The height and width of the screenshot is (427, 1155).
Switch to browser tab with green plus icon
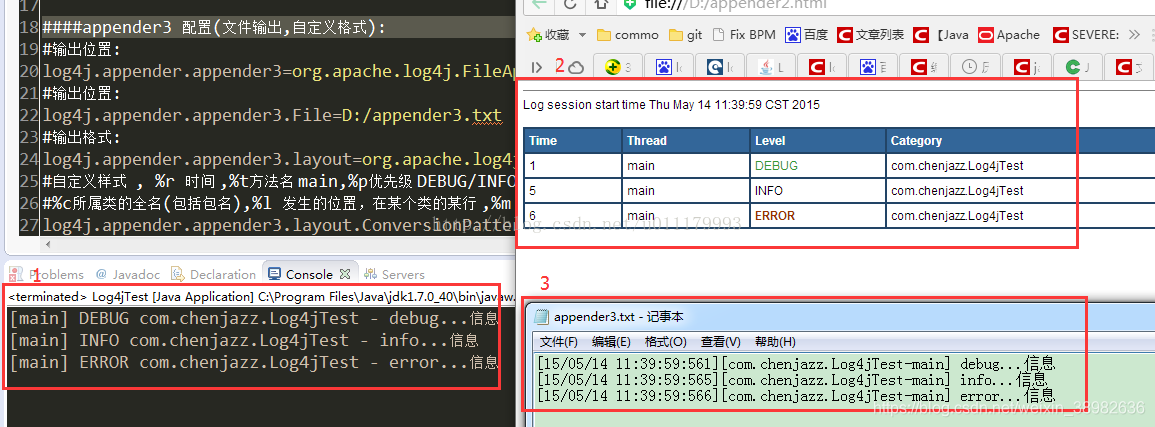point(617,67)
